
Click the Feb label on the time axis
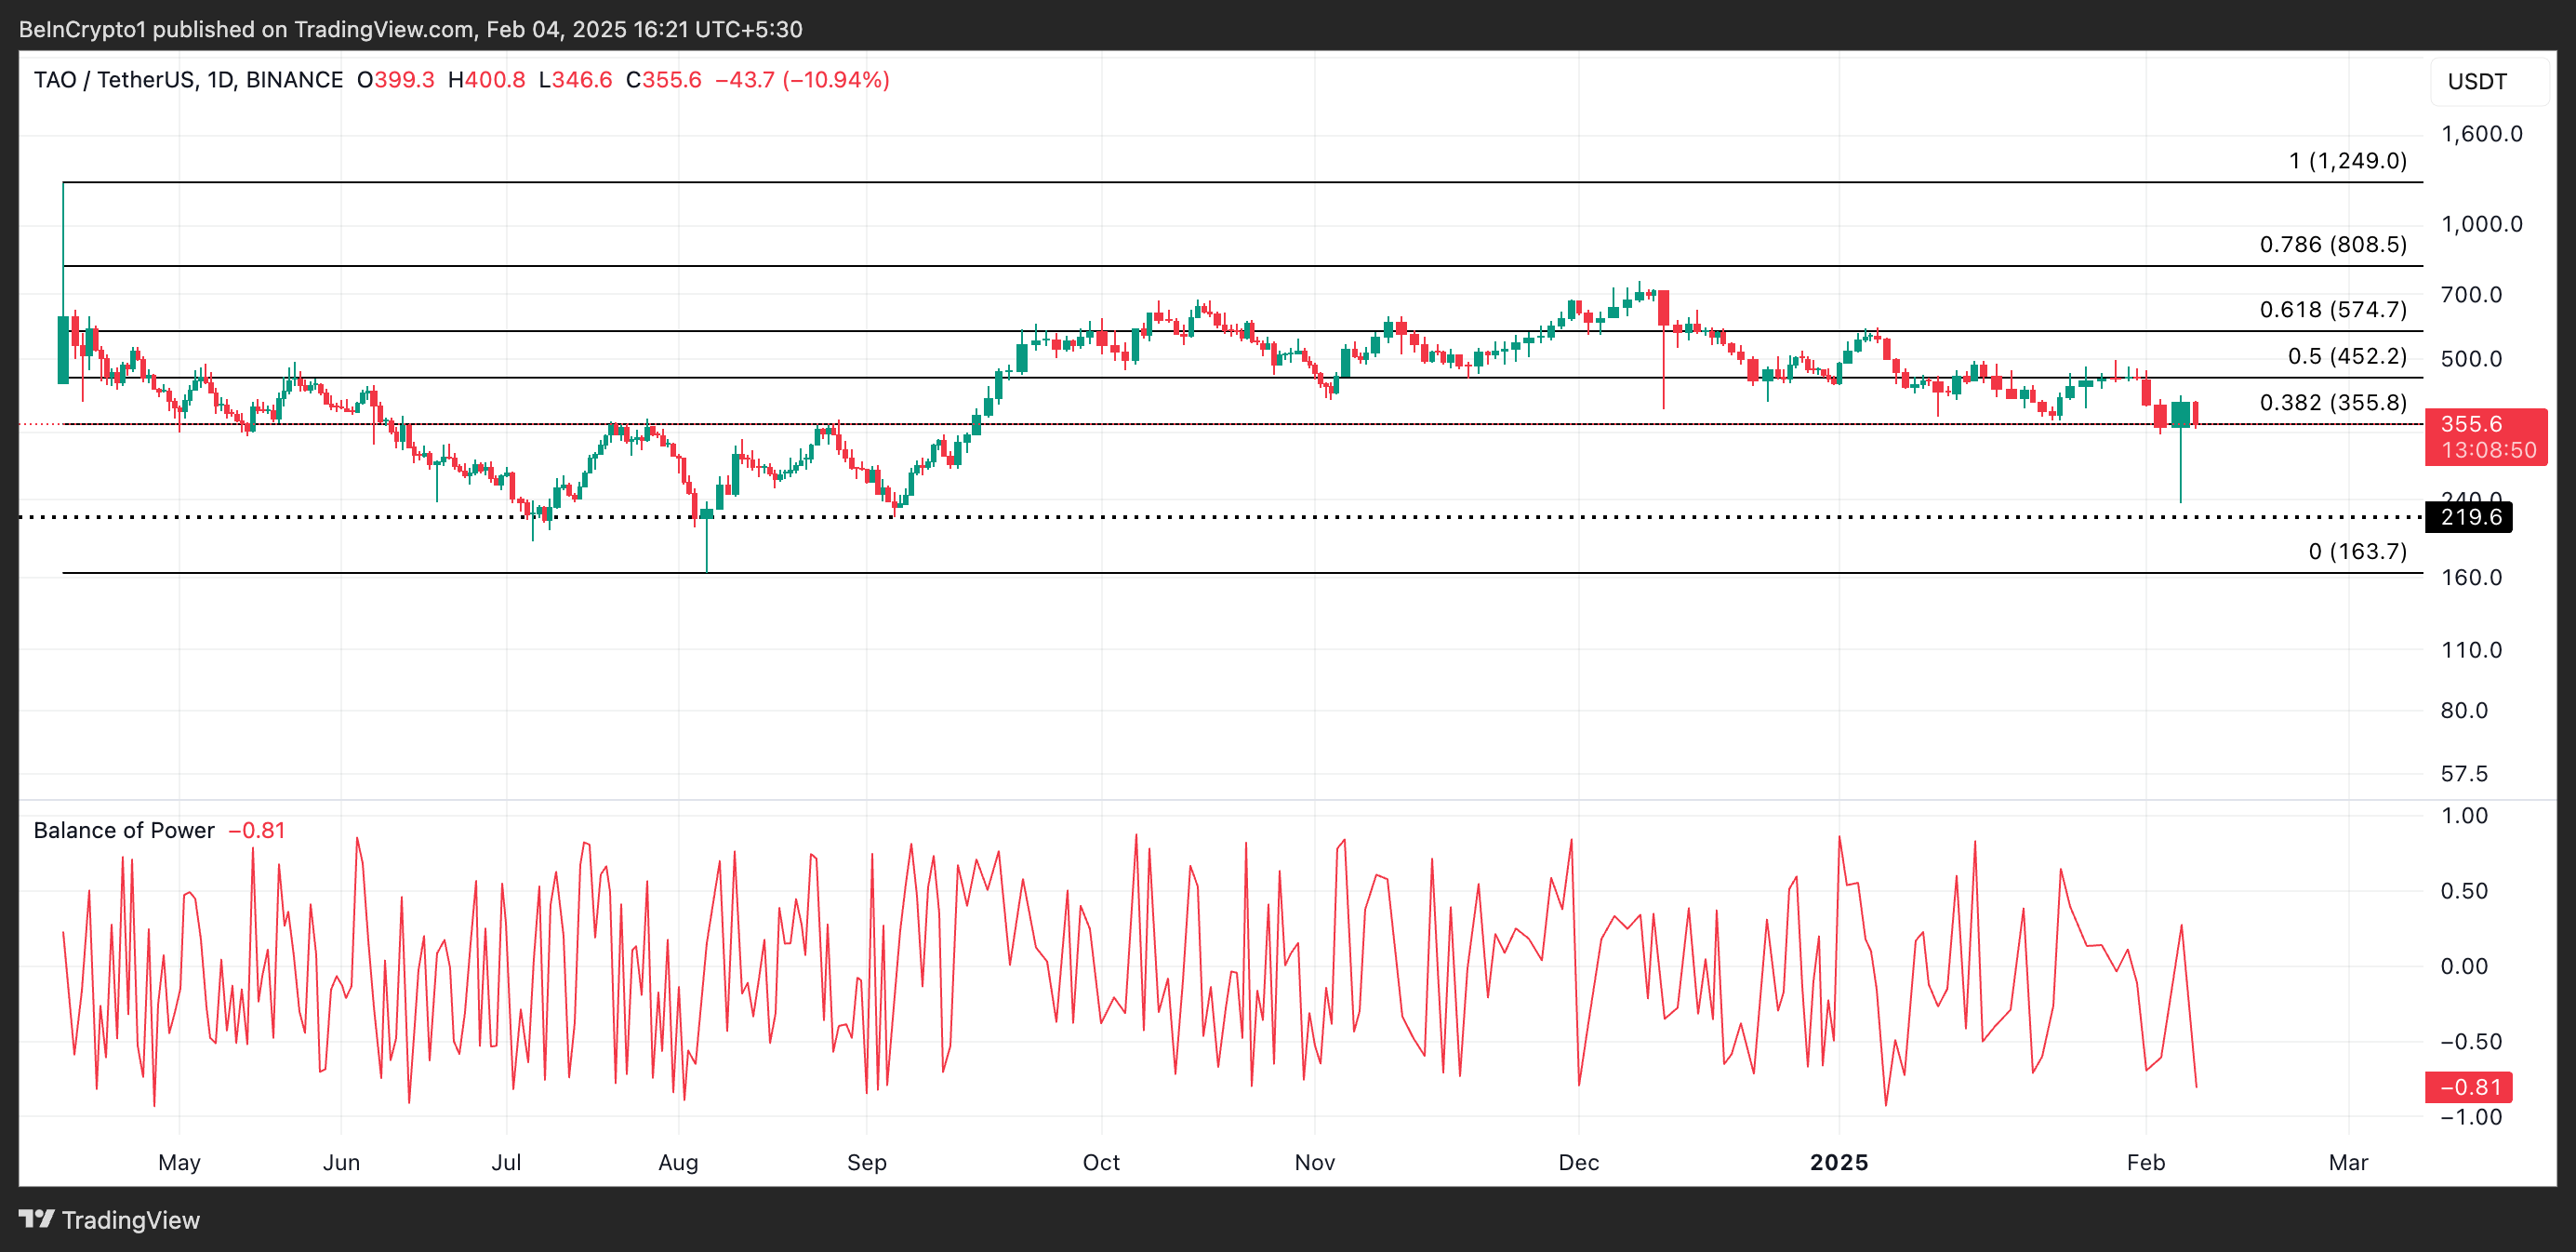coord(2145,1162)
